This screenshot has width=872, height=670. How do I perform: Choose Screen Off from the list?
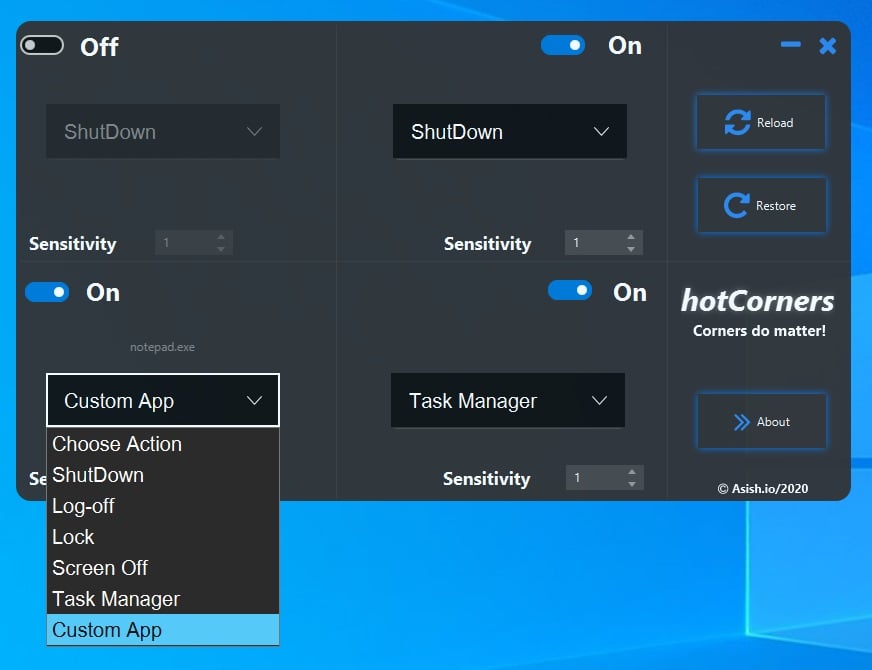163,568
